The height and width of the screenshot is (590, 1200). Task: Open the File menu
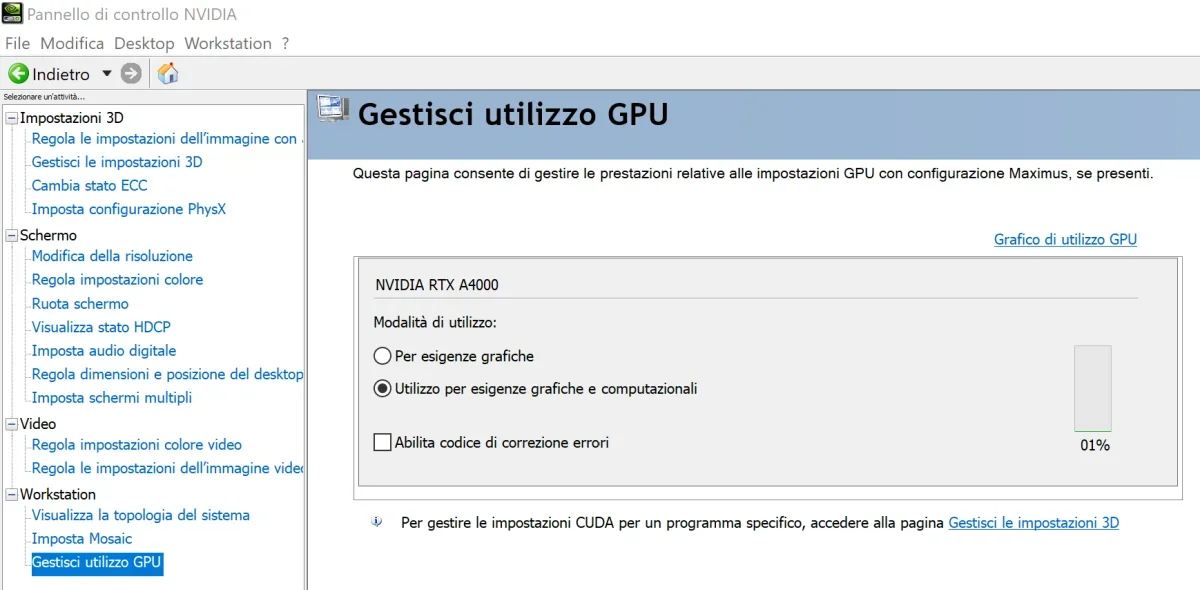point(19,43)
